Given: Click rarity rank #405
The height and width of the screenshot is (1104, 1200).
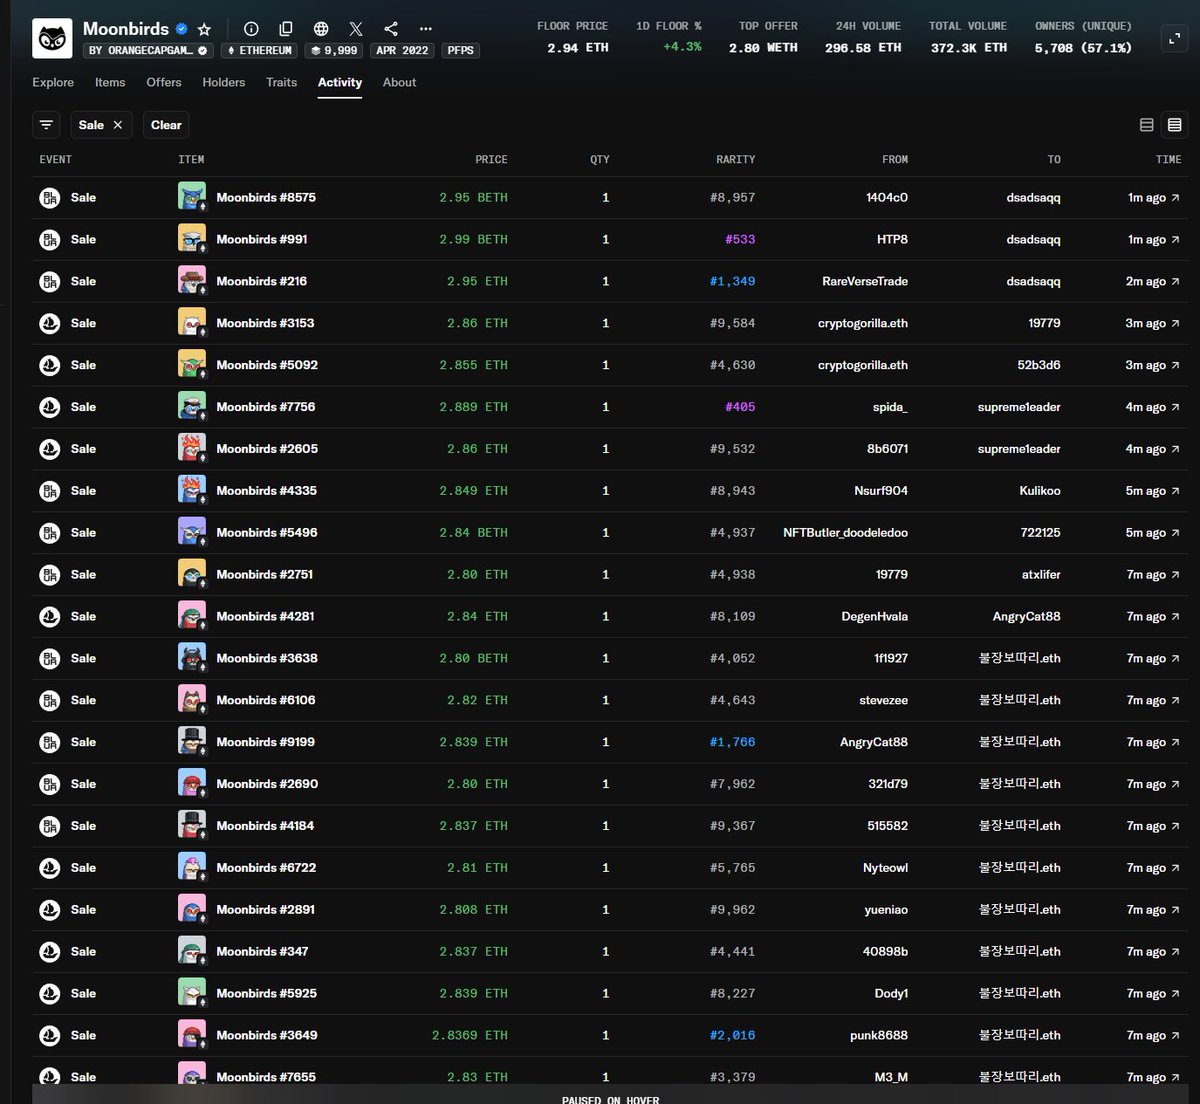Looking at the screenshot, I should [x=740, y=408].
